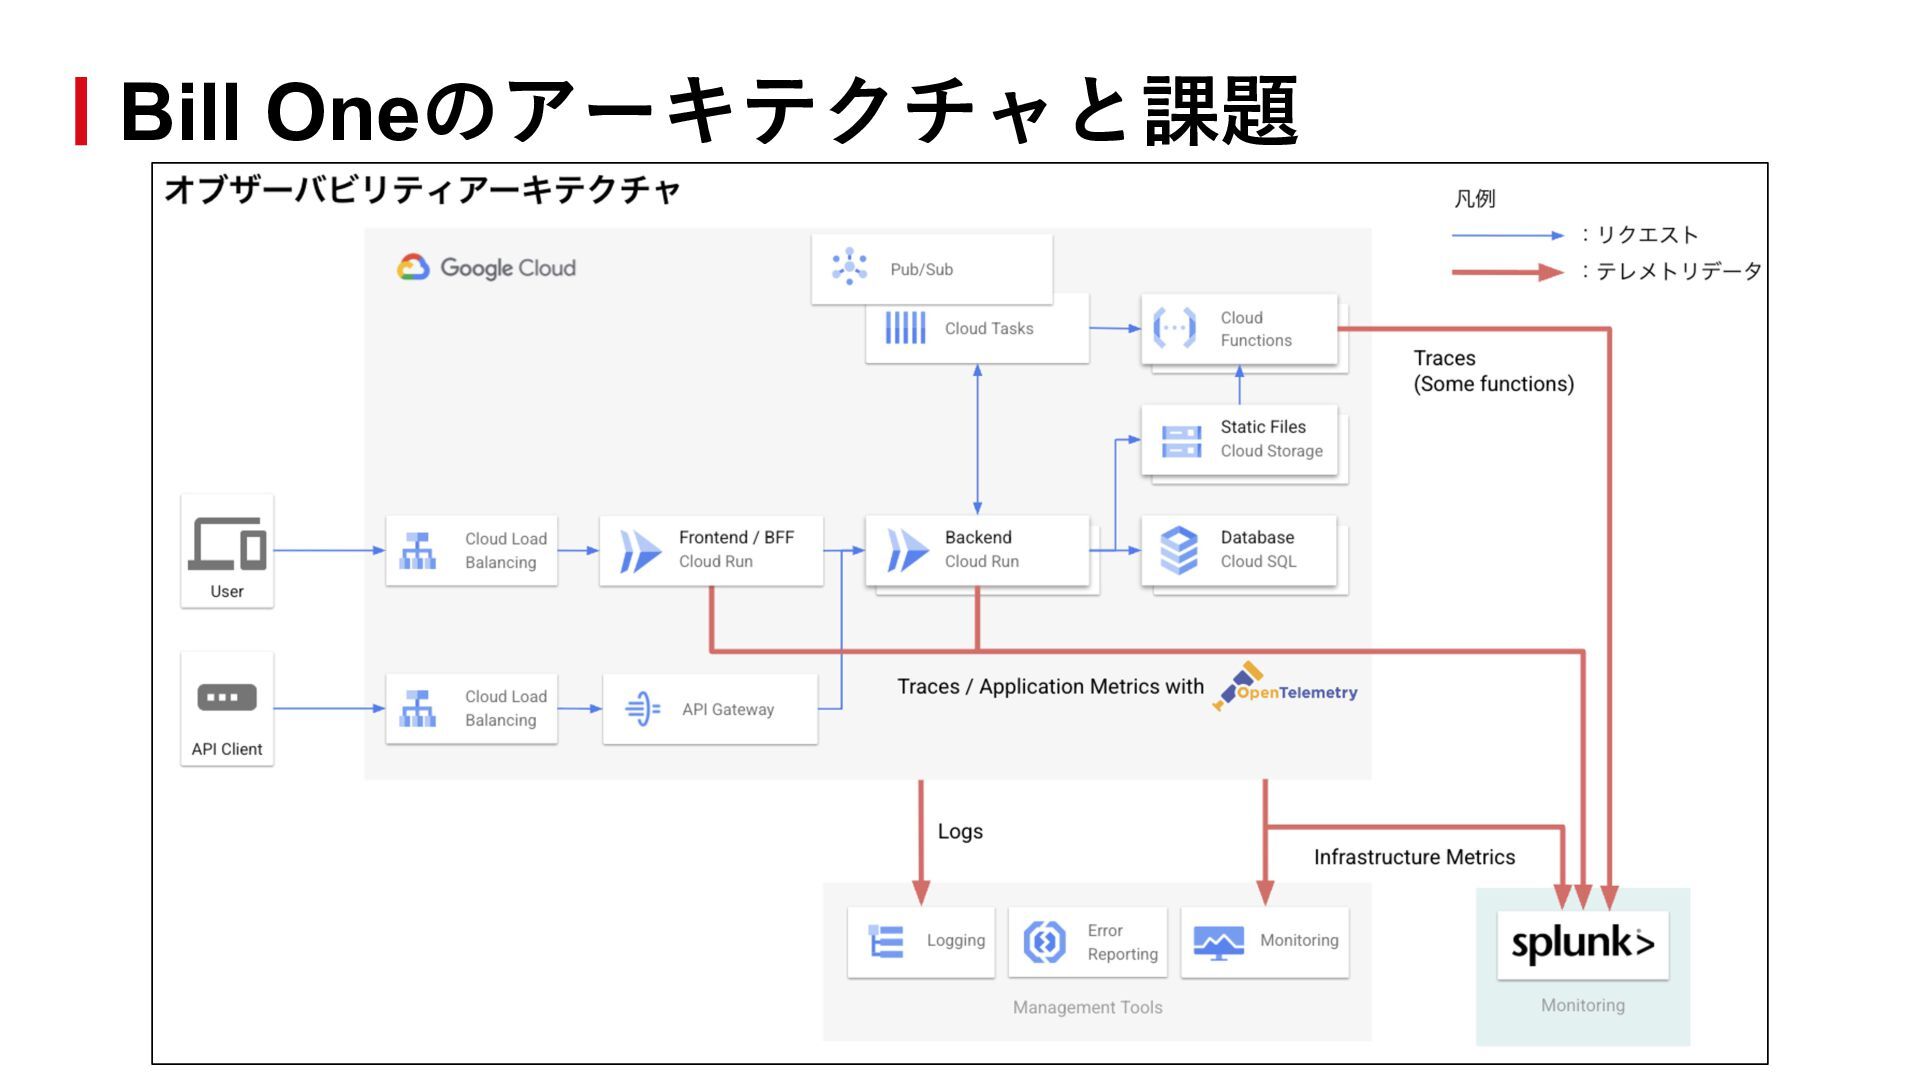Select the Database label
The height and width of the screenshot is (1080, 1920).
point(1257,538)
